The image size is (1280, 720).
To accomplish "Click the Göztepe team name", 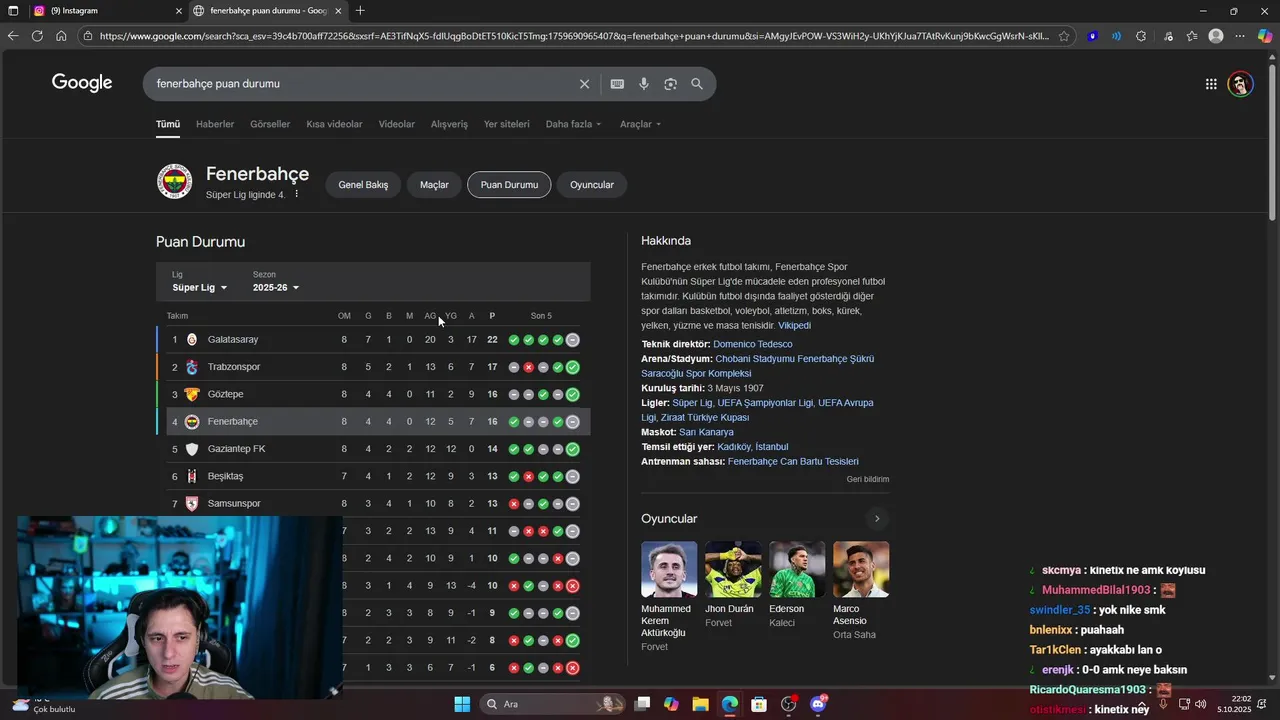I will (x=225, y=394).
